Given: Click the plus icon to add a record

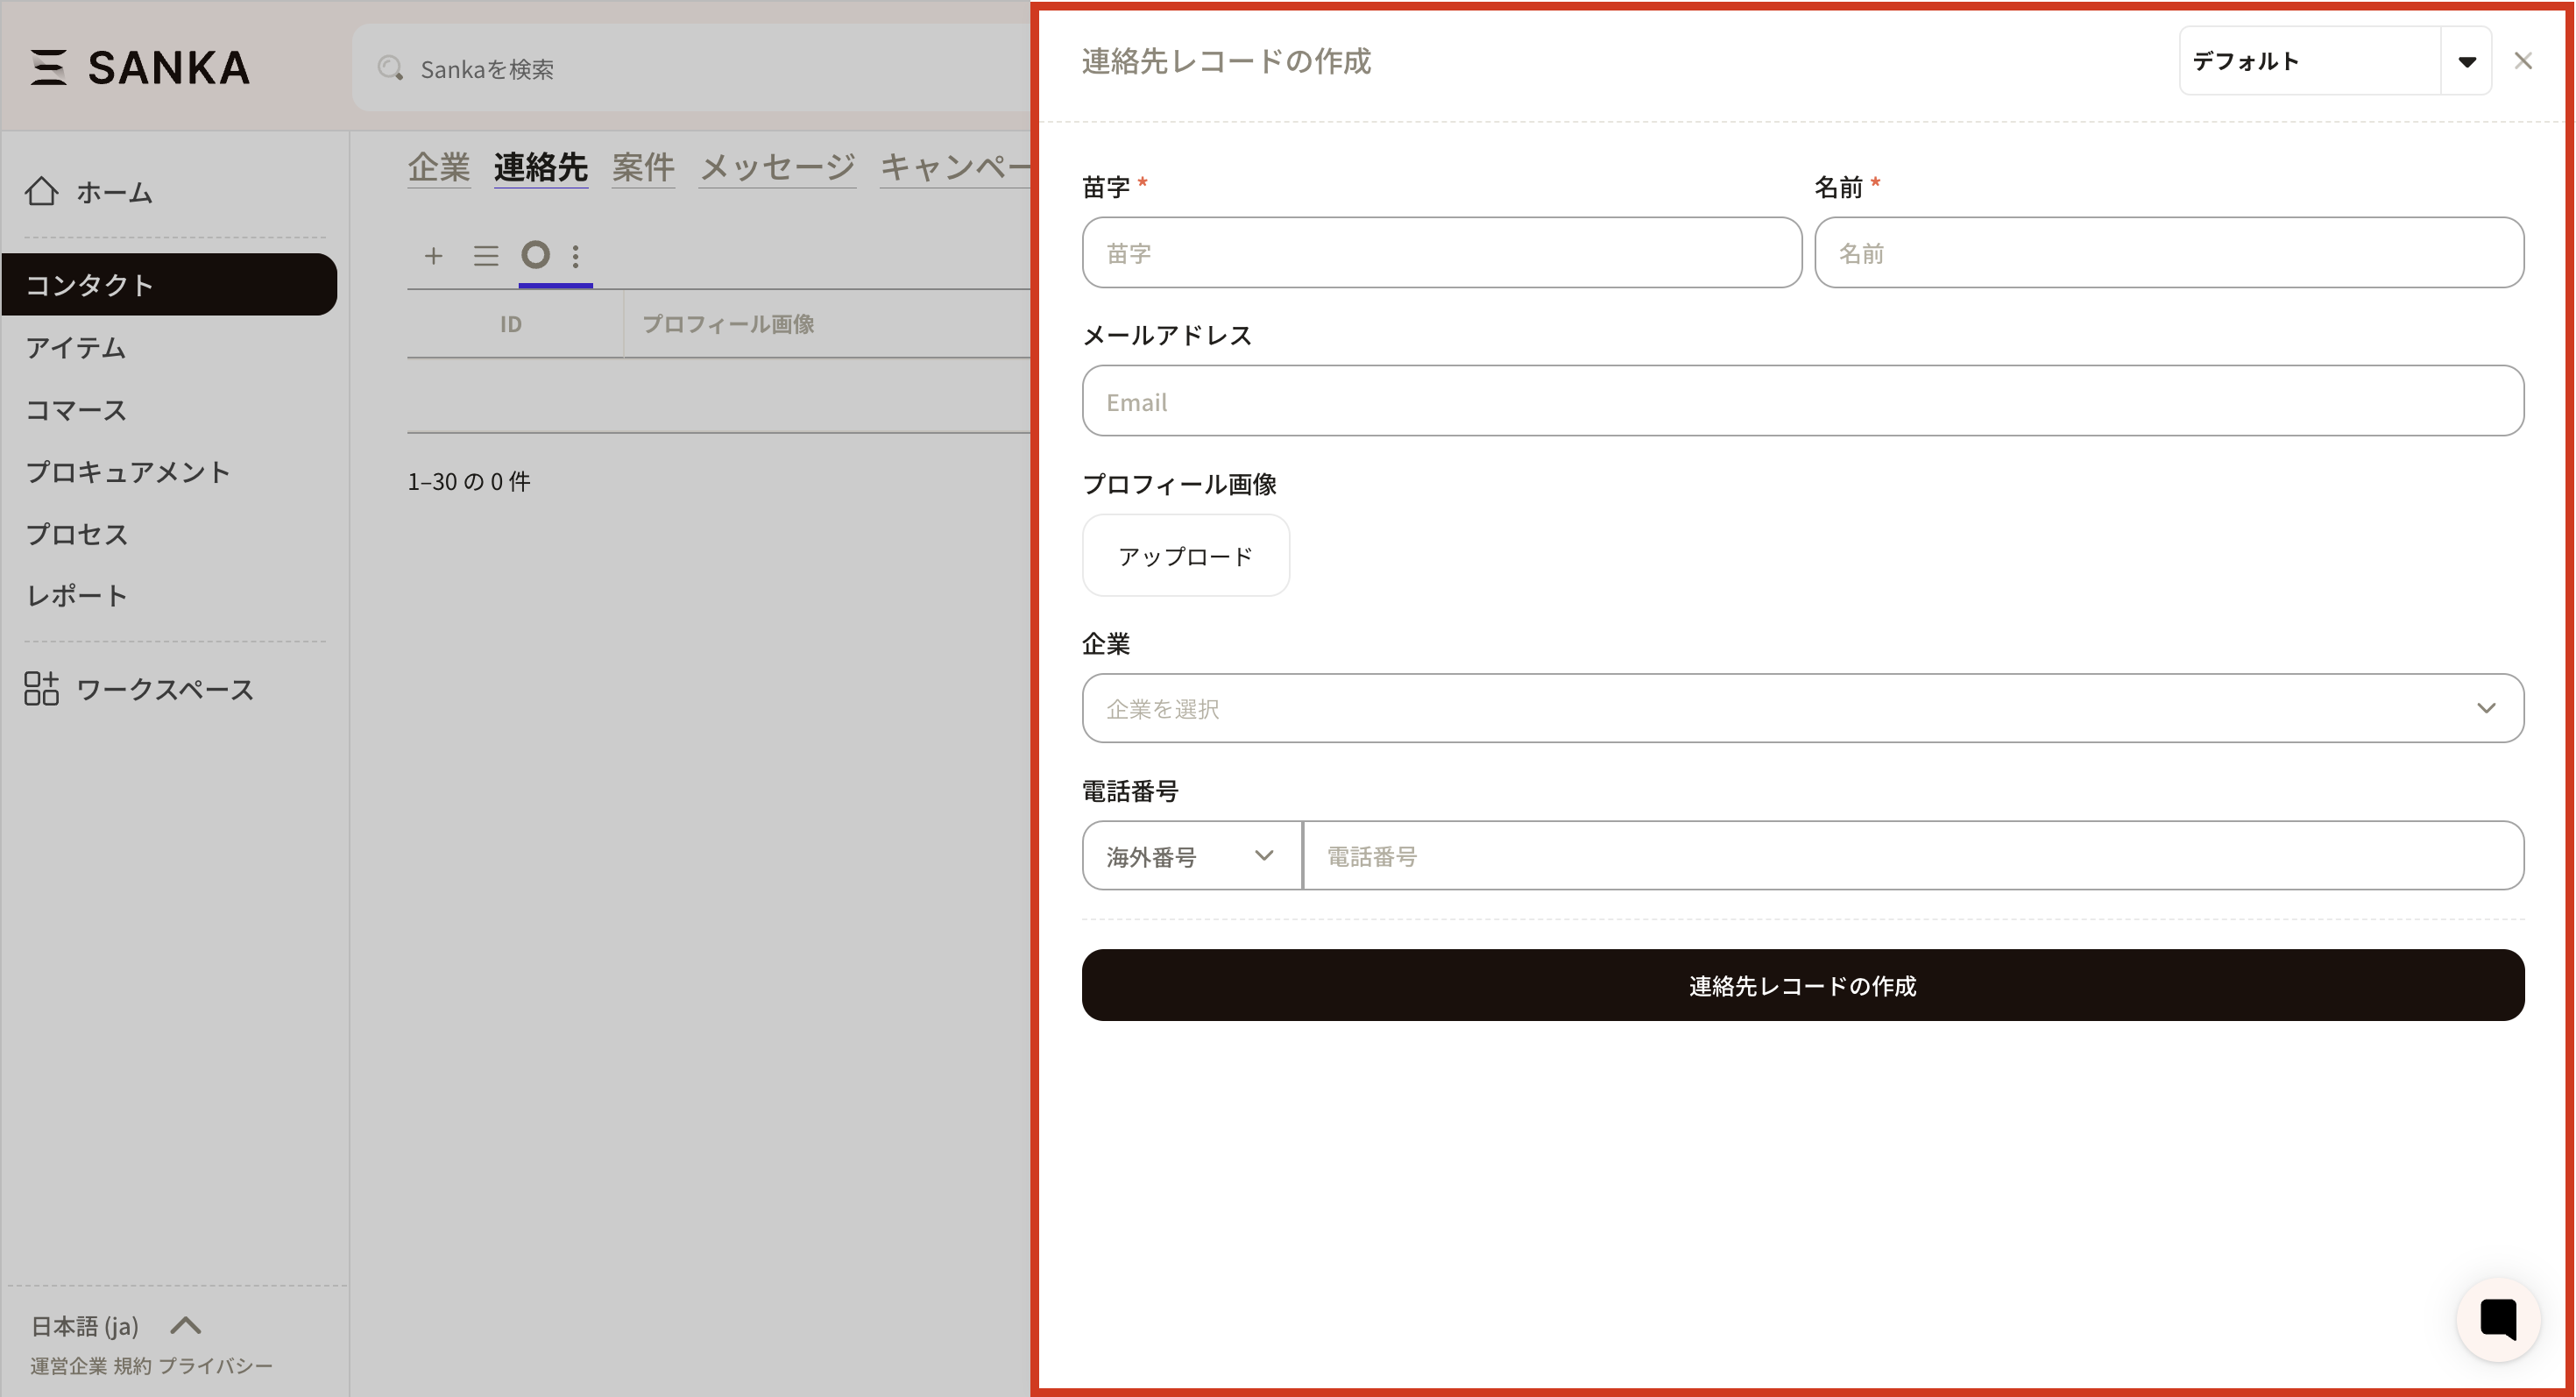Looking at the screenshot, I should (x=433, y=256).
